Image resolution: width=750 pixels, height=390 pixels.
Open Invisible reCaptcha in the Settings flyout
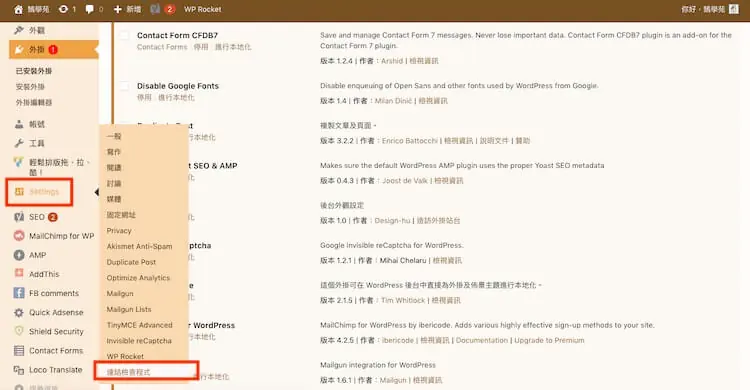click(x=139, y=341)
